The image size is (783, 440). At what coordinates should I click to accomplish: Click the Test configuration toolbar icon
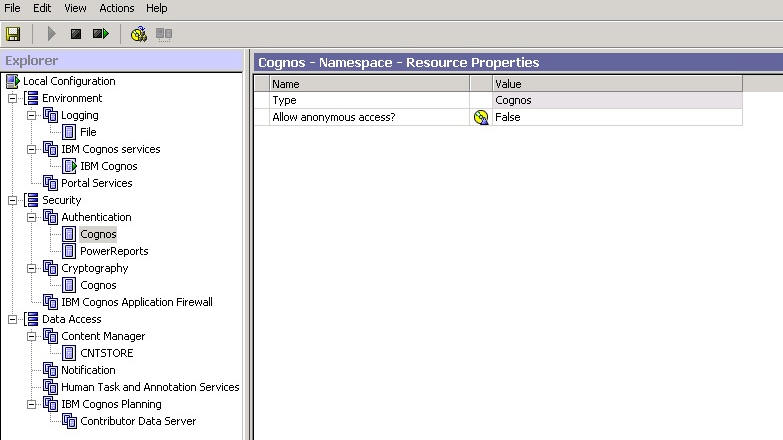point(139,34)
